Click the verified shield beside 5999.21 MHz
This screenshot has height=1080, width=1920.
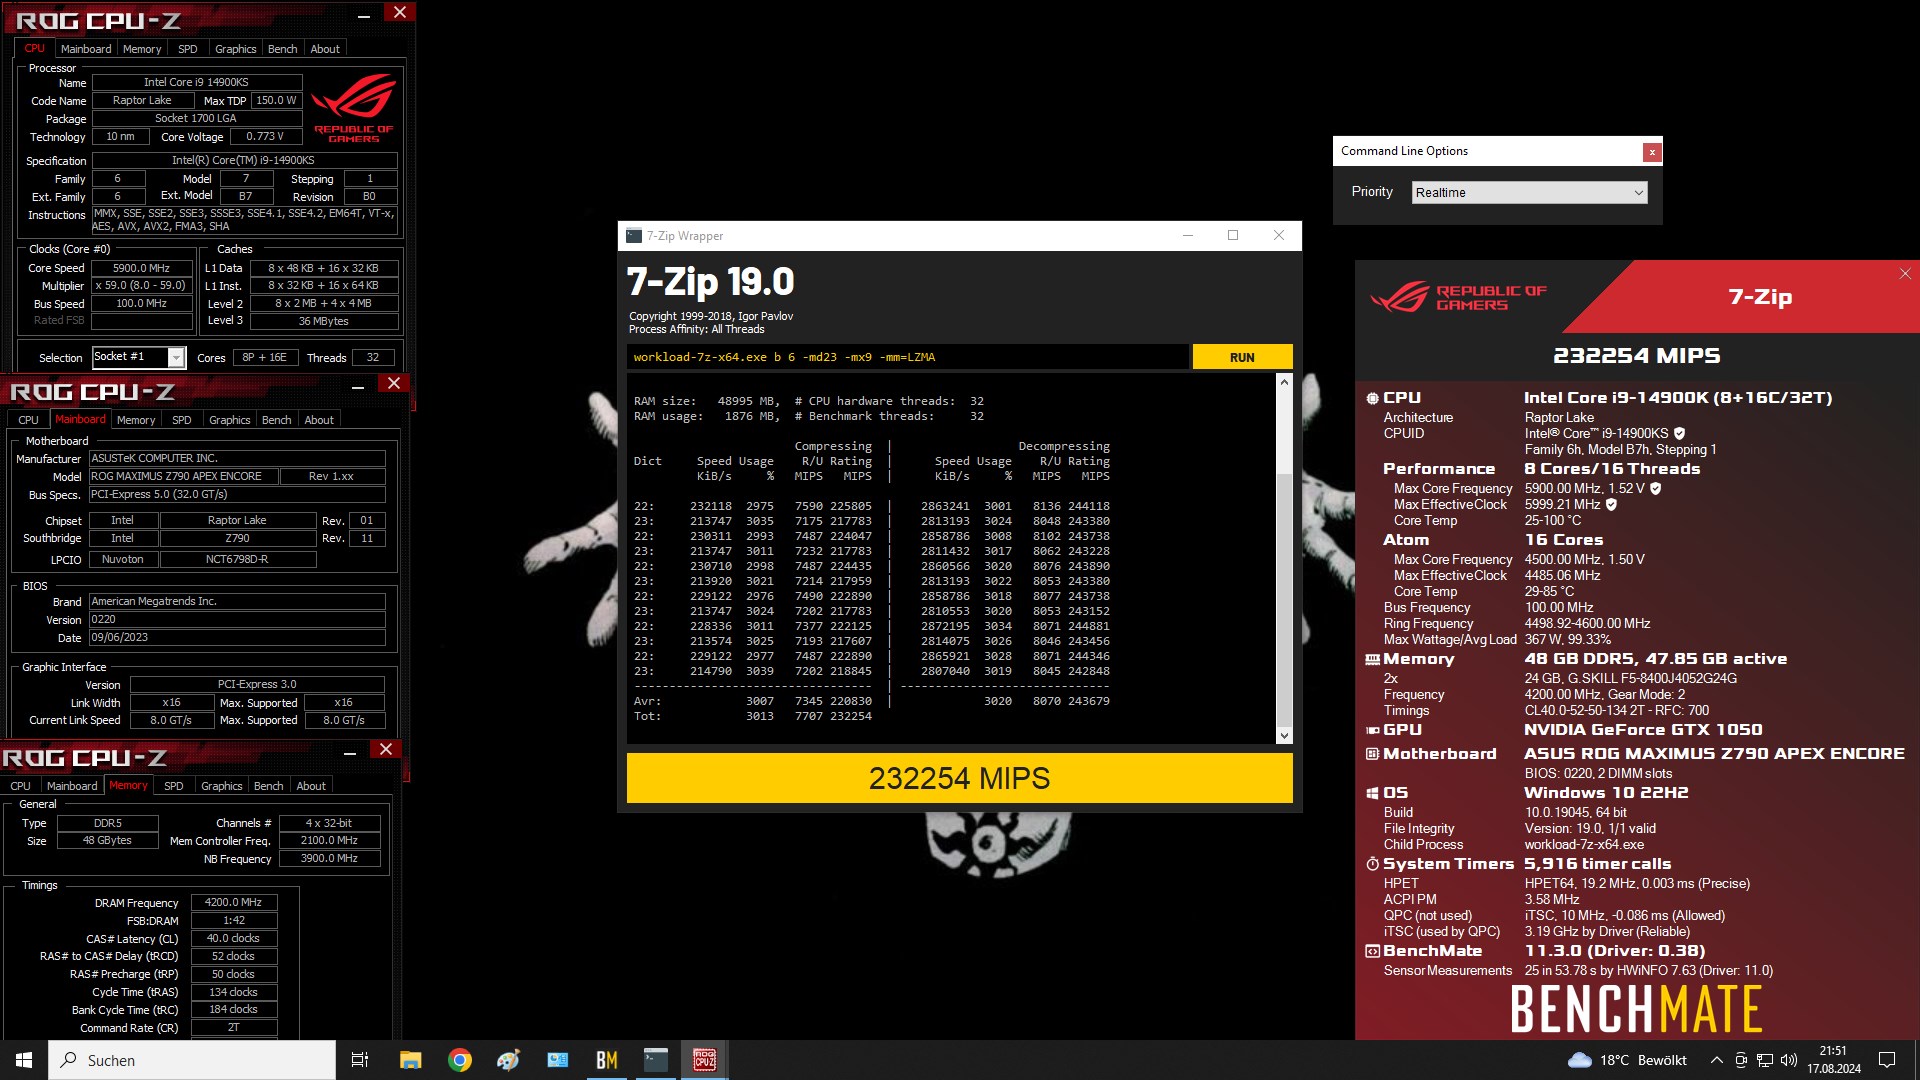[x=1611, y=504]
